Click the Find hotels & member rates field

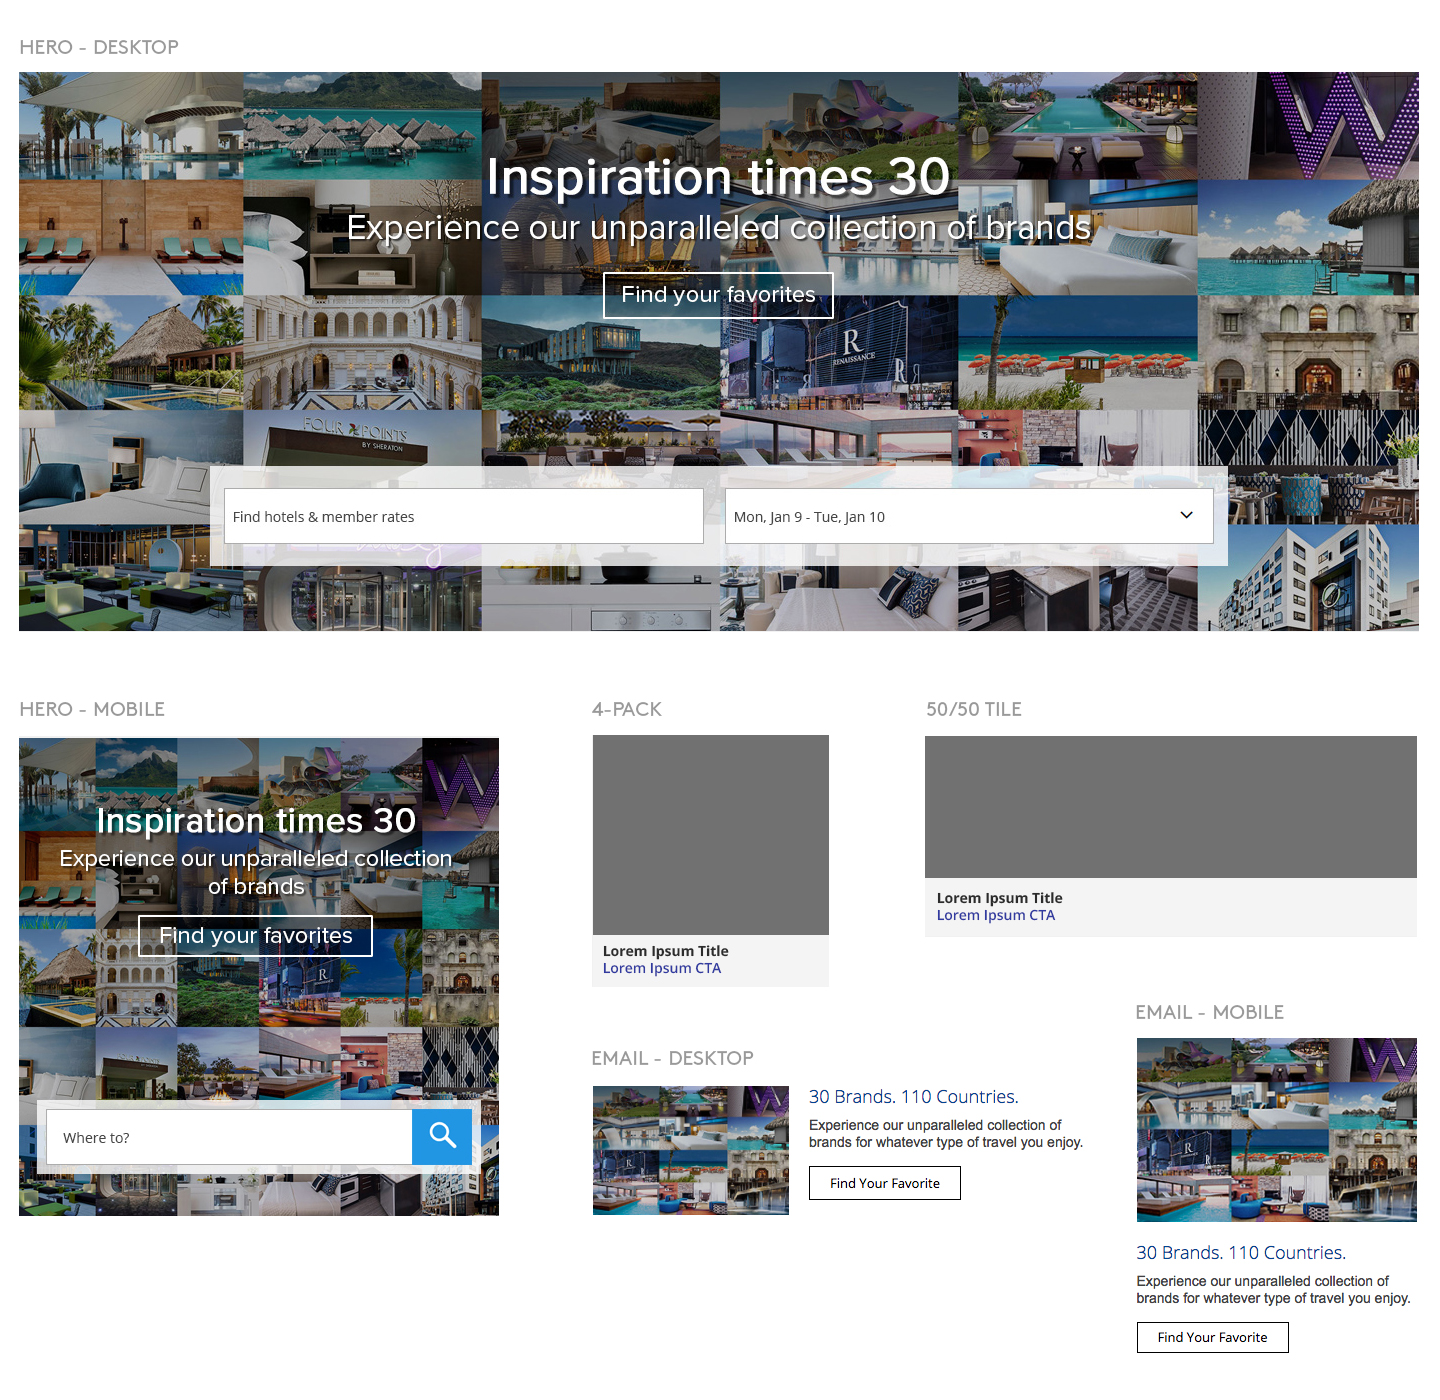[x=463, y=516]
